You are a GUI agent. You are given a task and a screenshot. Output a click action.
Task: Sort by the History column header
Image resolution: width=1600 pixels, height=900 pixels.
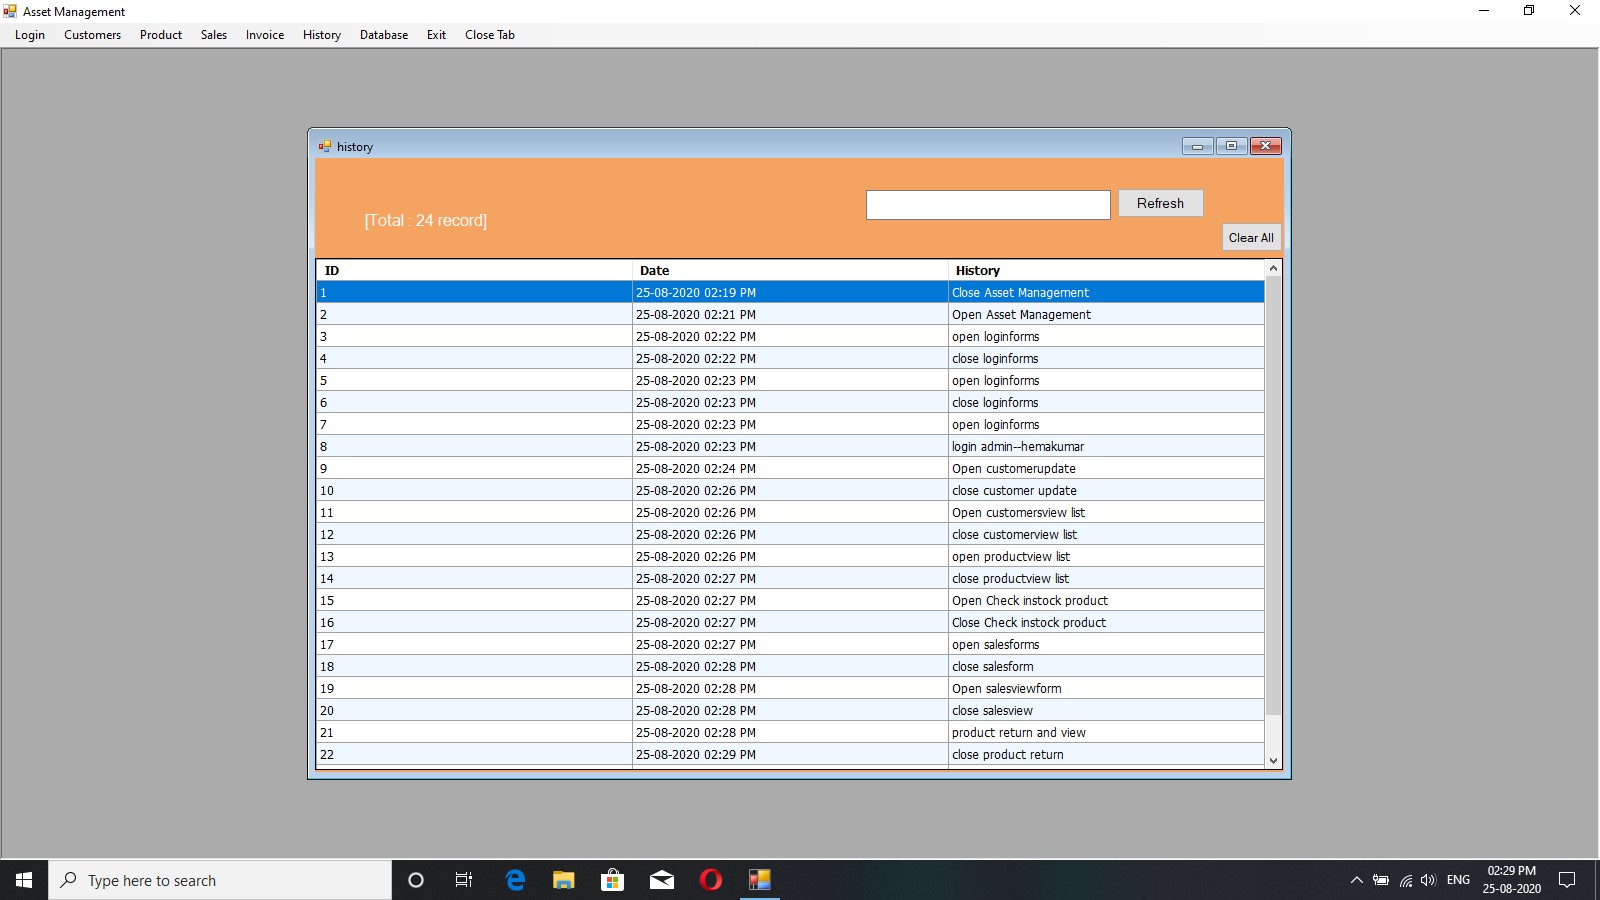point(1106,271)
